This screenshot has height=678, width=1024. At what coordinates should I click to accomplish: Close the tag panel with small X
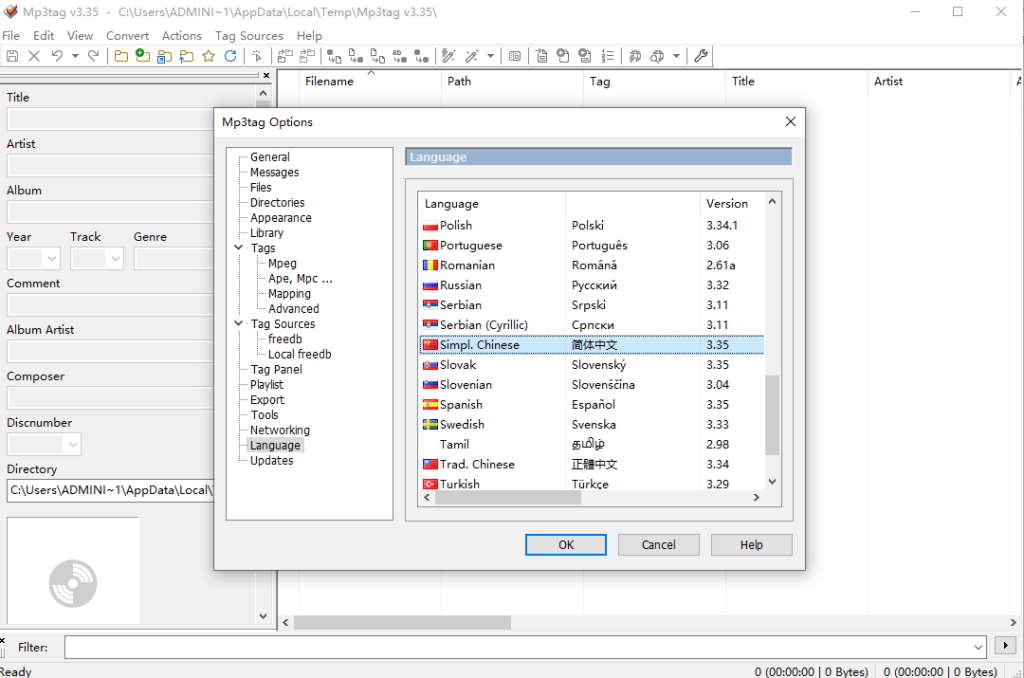266,76
